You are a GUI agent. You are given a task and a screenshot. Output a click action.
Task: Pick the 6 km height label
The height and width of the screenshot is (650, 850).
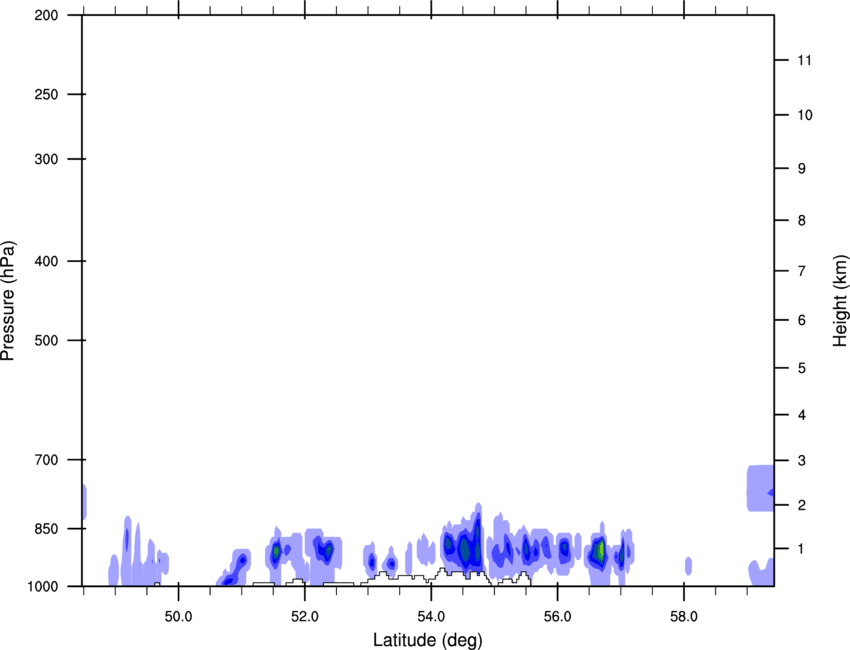tap(802, 320)
